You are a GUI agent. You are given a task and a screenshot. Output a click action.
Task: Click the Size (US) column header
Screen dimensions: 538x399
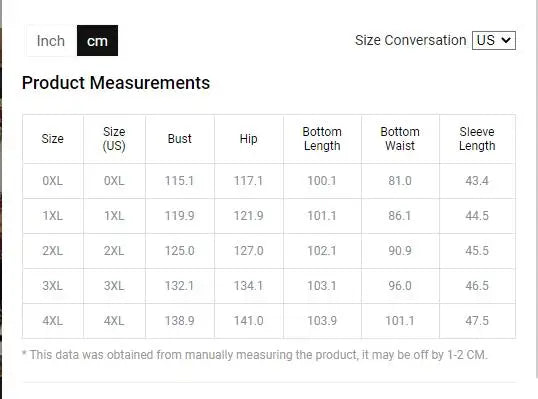114,139
